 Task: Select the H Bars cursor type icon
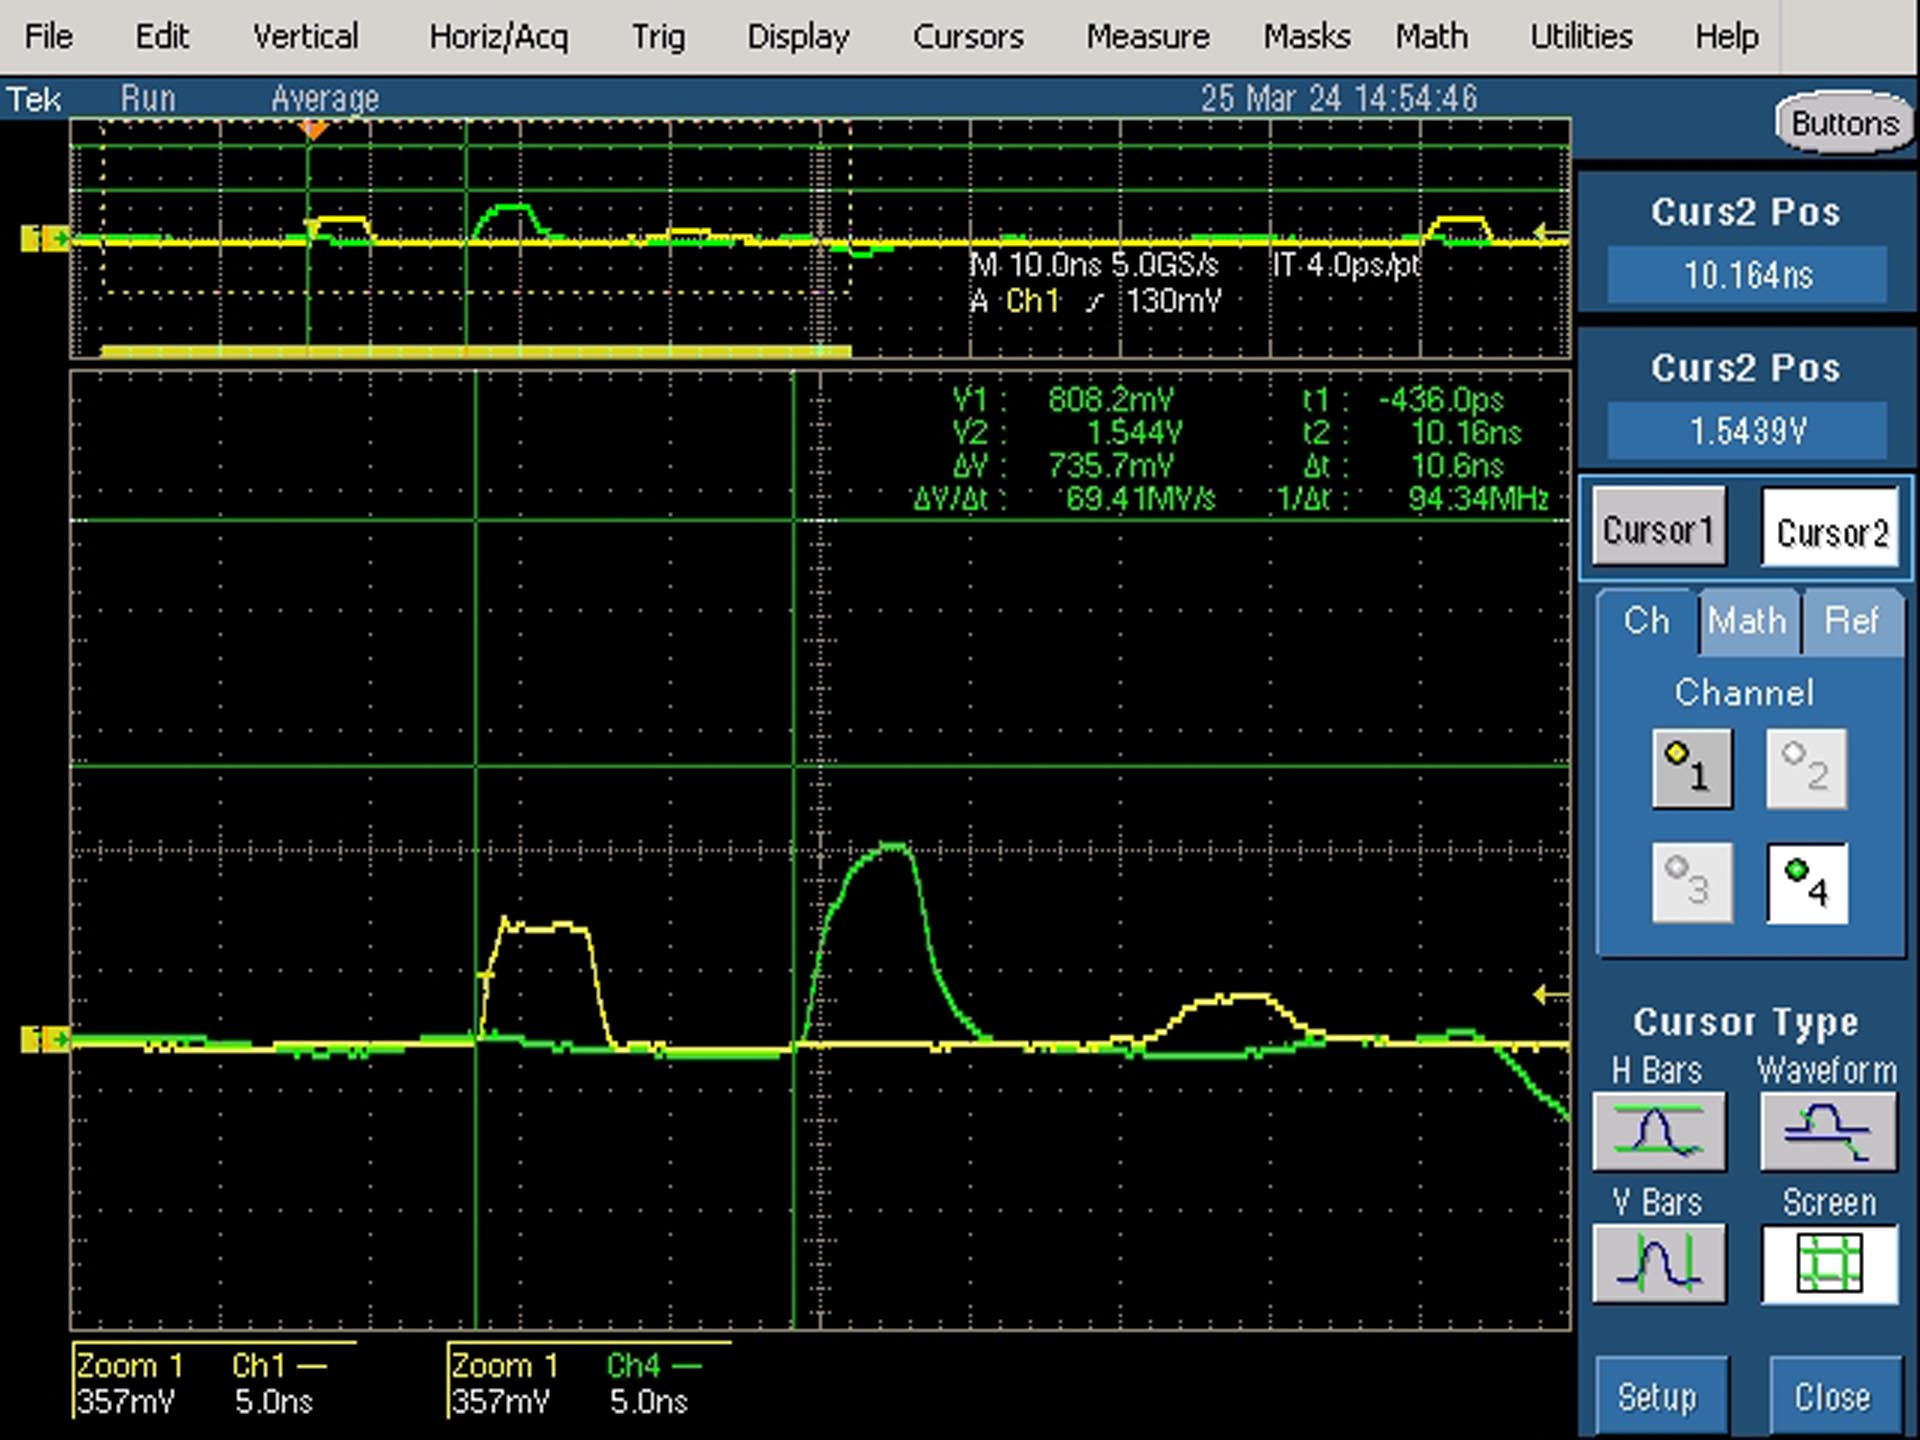point(1659,1132)
